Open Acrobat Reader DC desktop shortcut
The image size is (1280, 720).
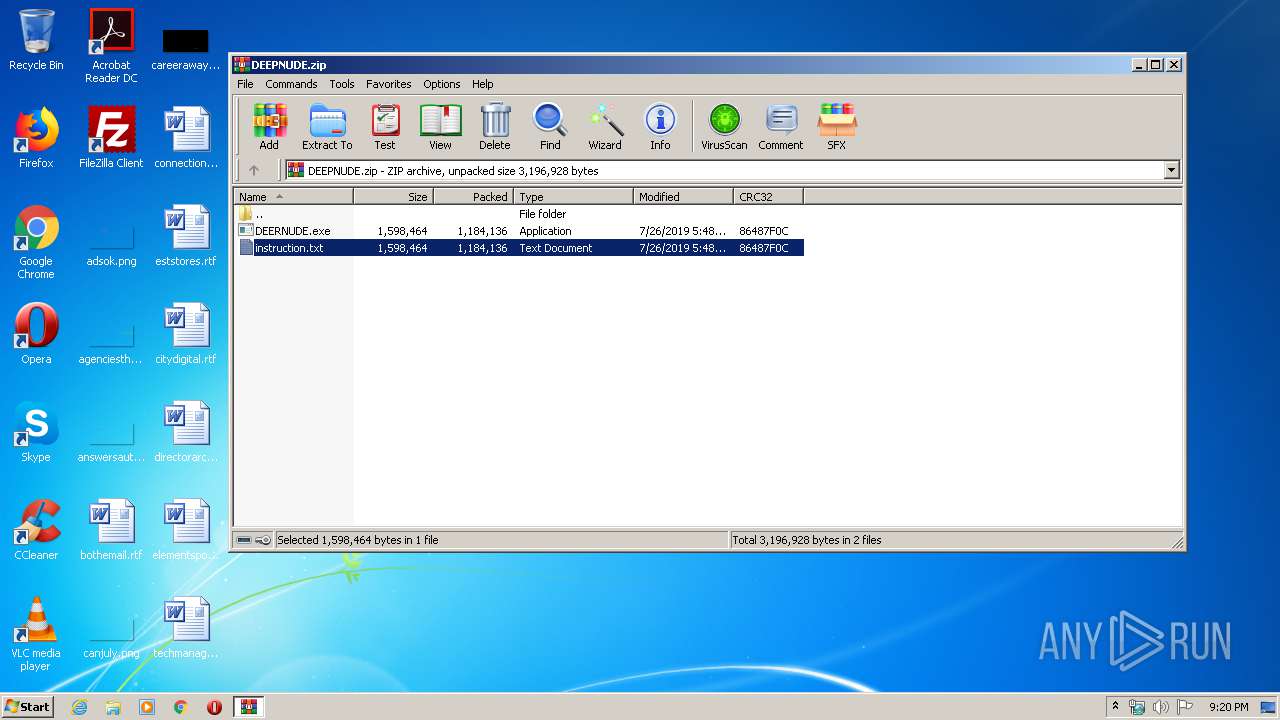pyautogui.click(x=111, y=46)
